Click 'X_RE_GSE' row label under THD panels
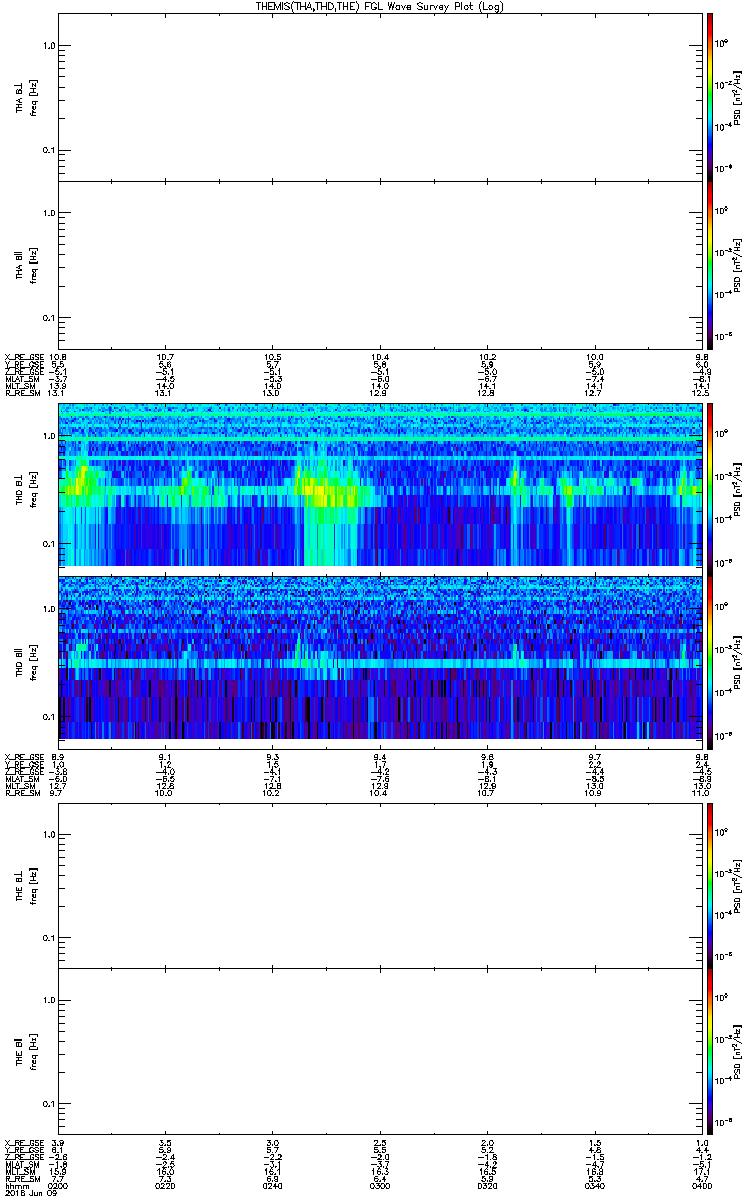The image size is (750, 1200). [x=23, y=755]
